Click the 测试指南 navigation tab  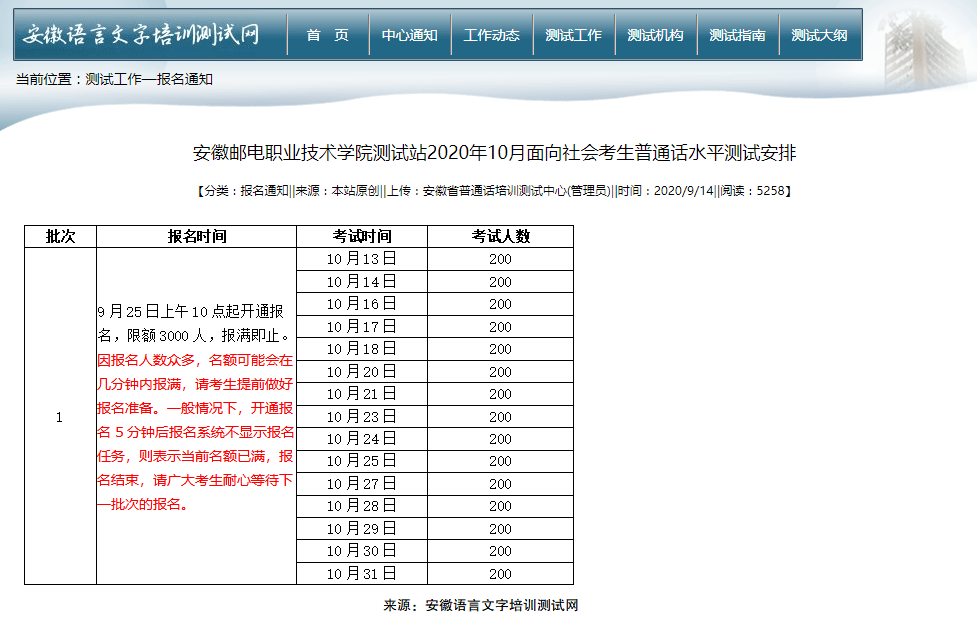737,36
